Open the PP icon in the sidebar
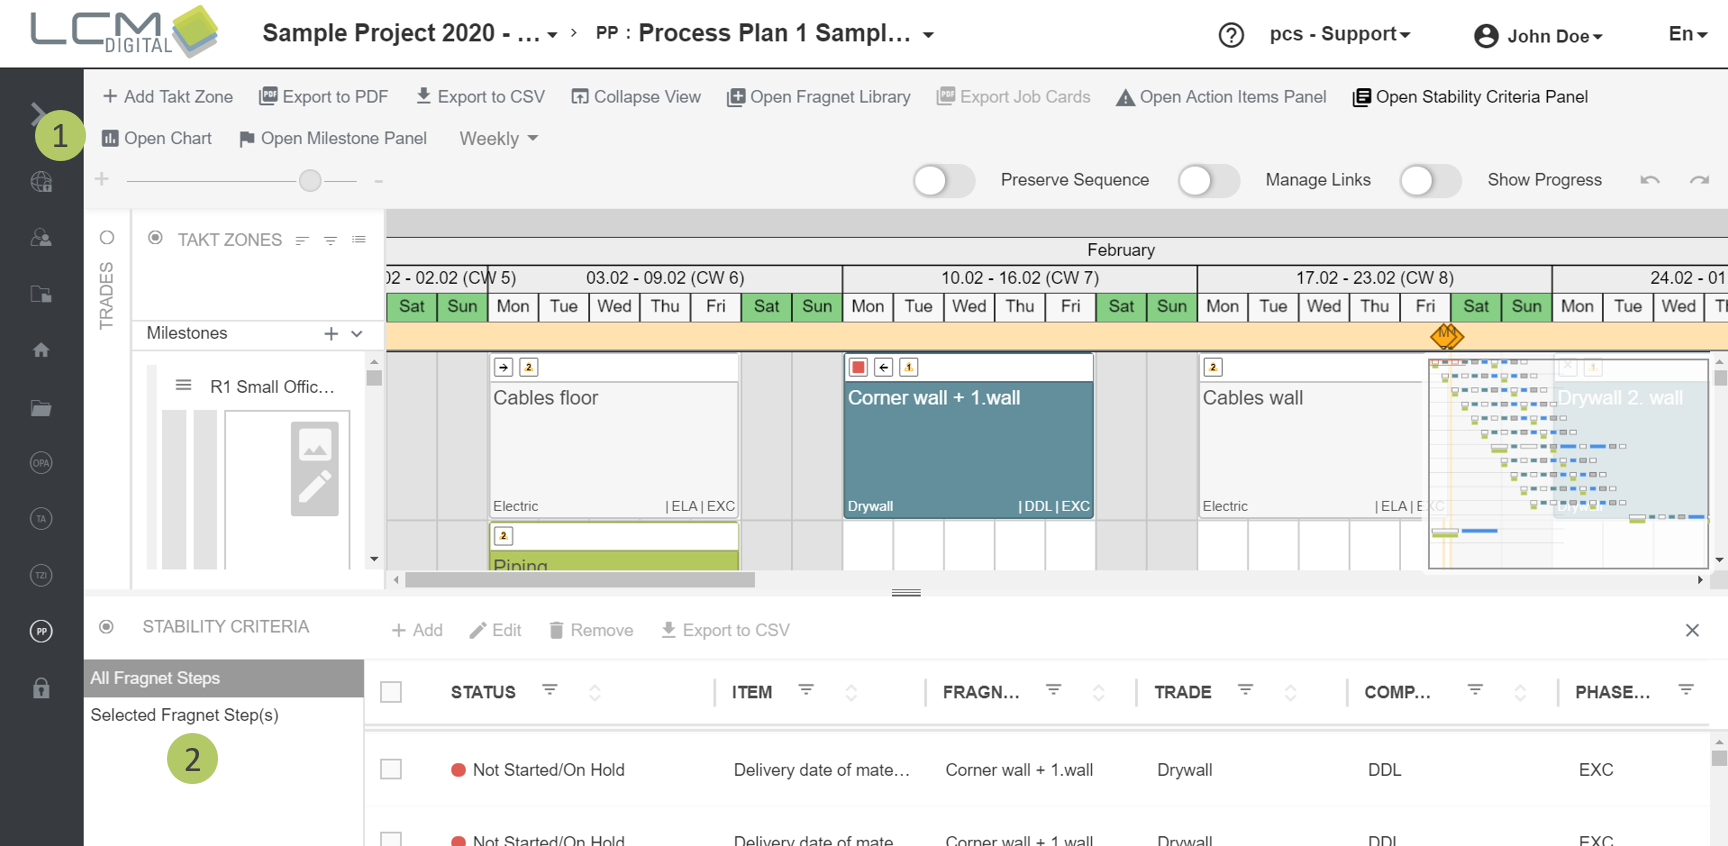Viewport: 1728px width, 846px height. tap(41, 631)
